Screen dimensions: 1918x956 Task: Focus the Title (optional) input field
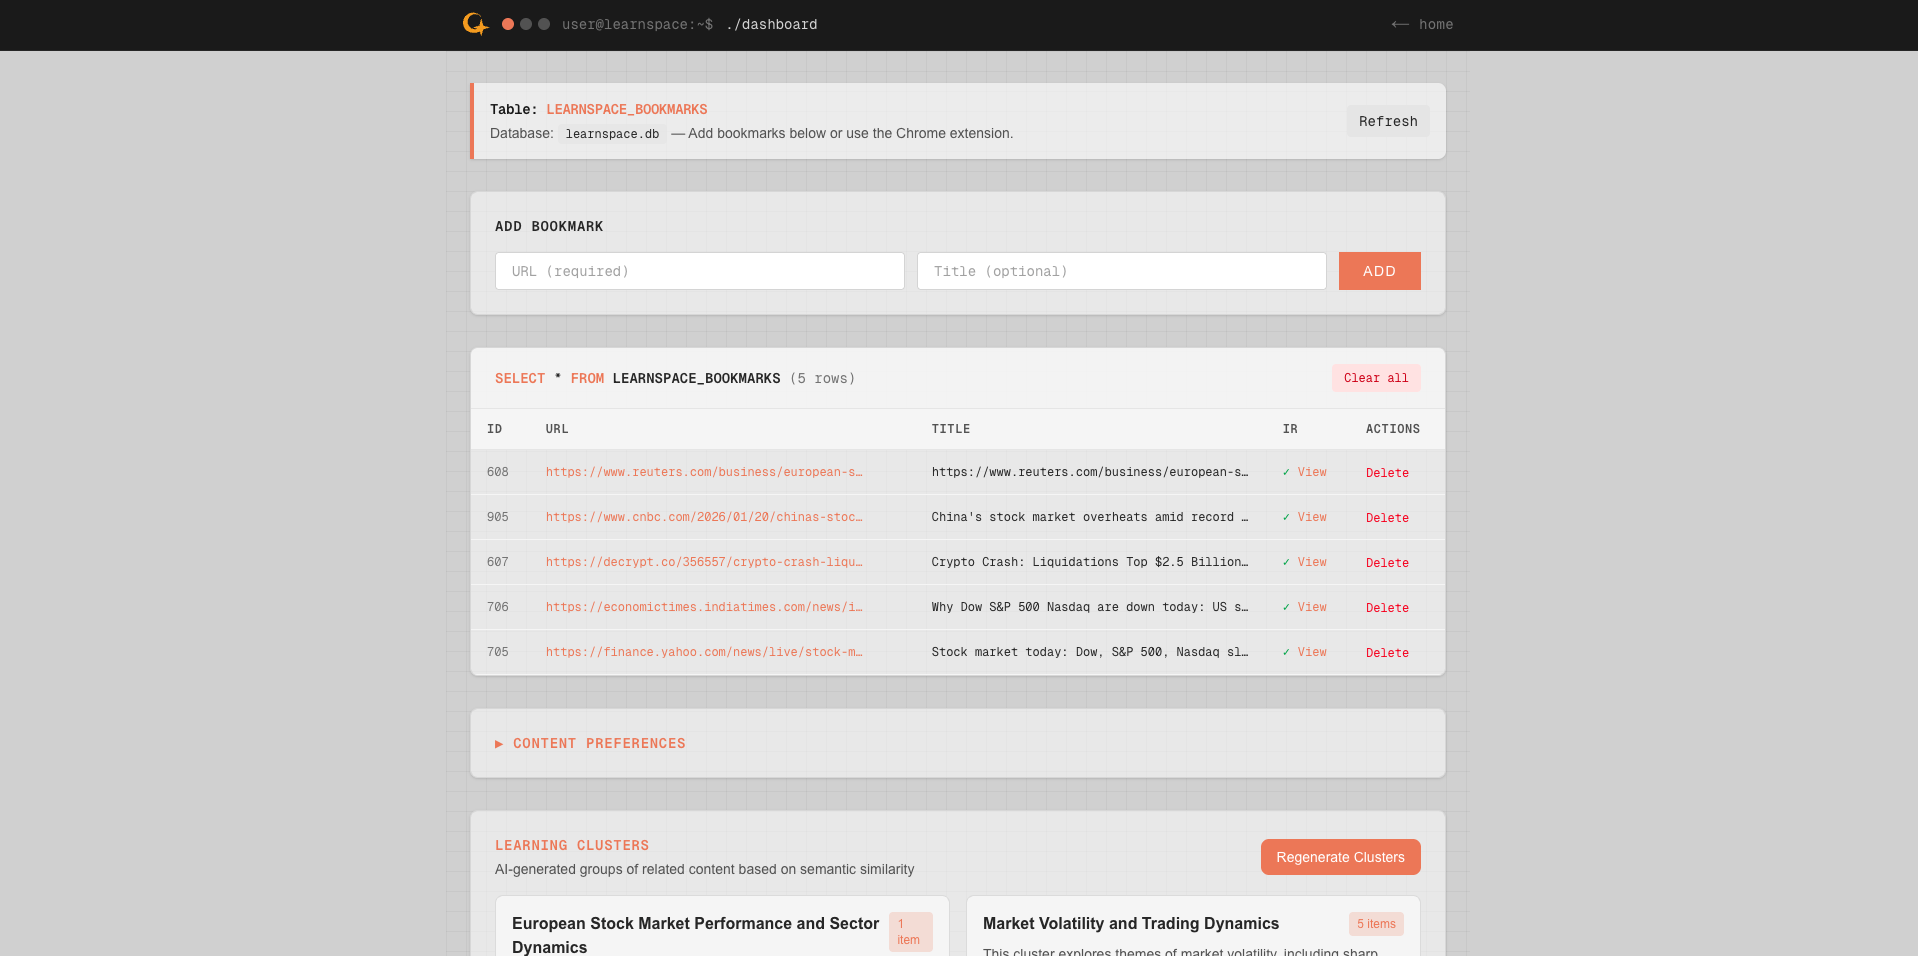coord(1122,271)
